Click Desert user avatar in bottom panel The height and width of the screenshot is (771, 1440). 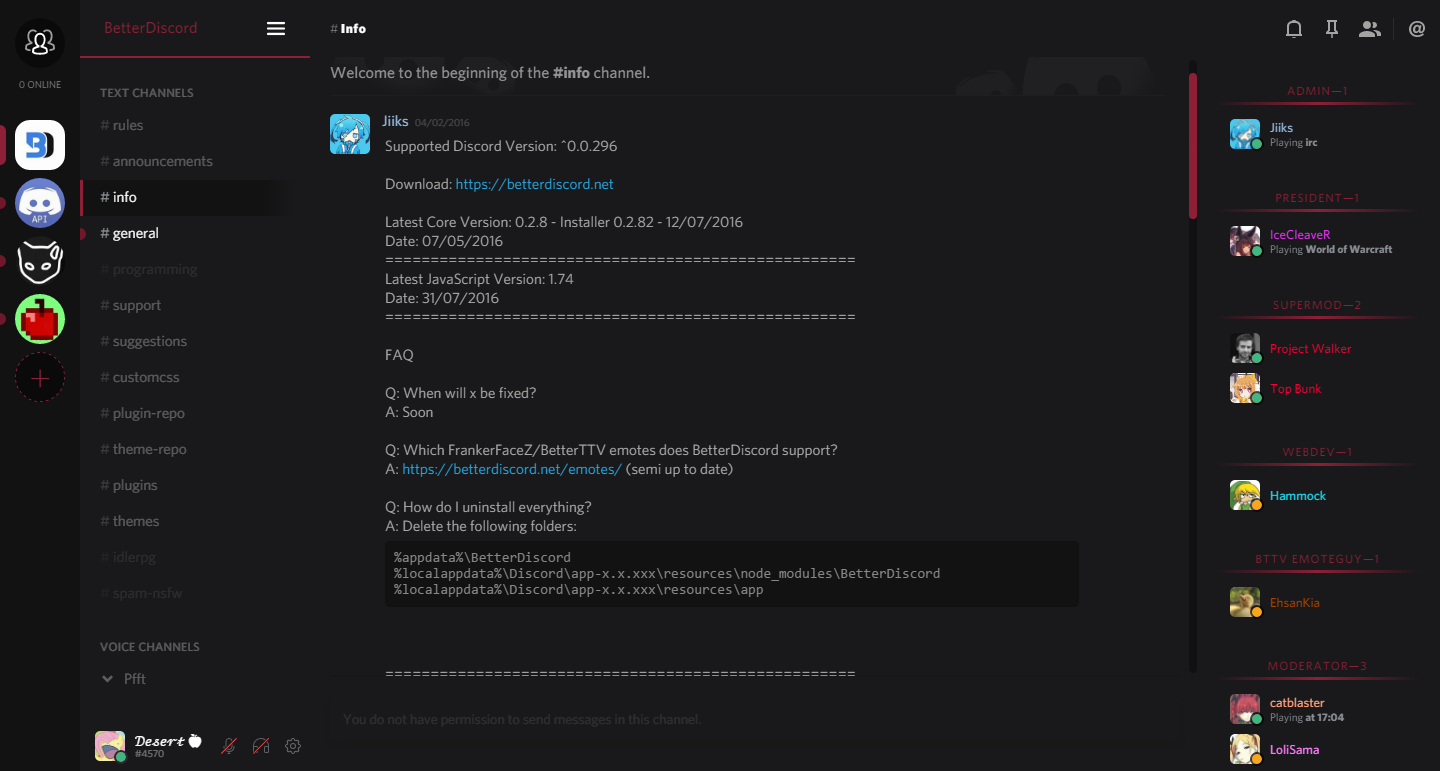tap(110, 746)
